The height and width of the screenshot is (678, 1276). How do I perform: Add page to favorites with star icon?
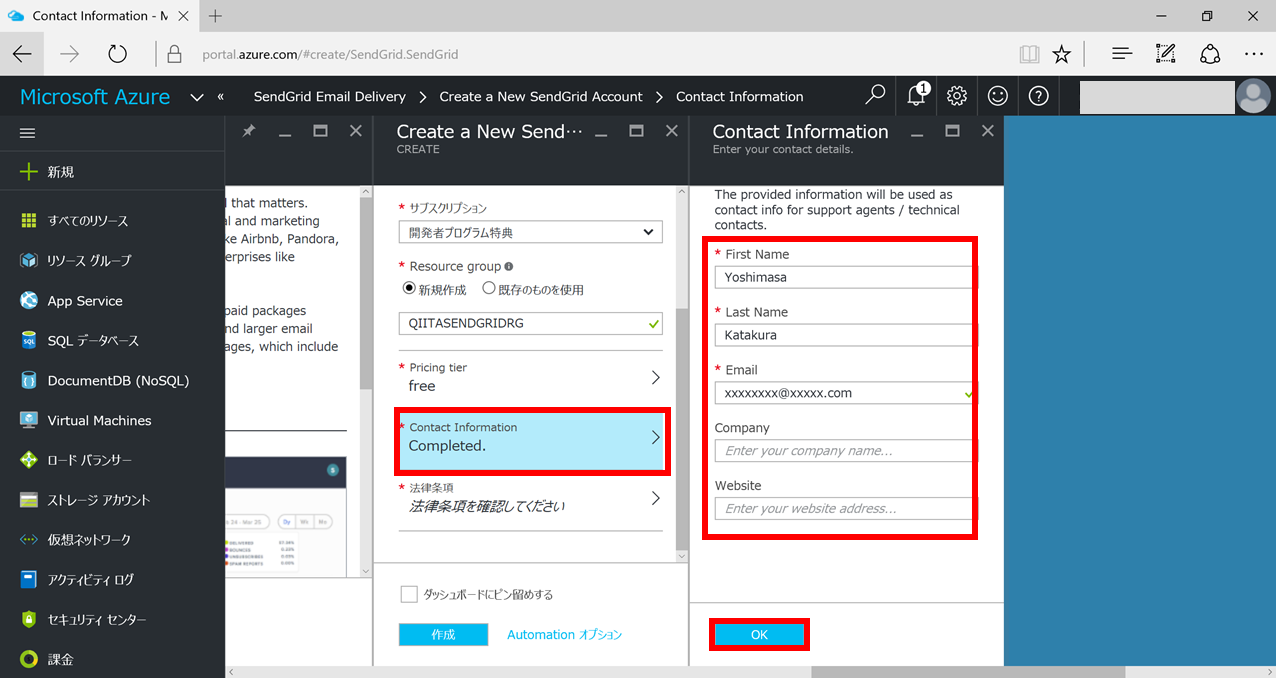[1062, 54]
